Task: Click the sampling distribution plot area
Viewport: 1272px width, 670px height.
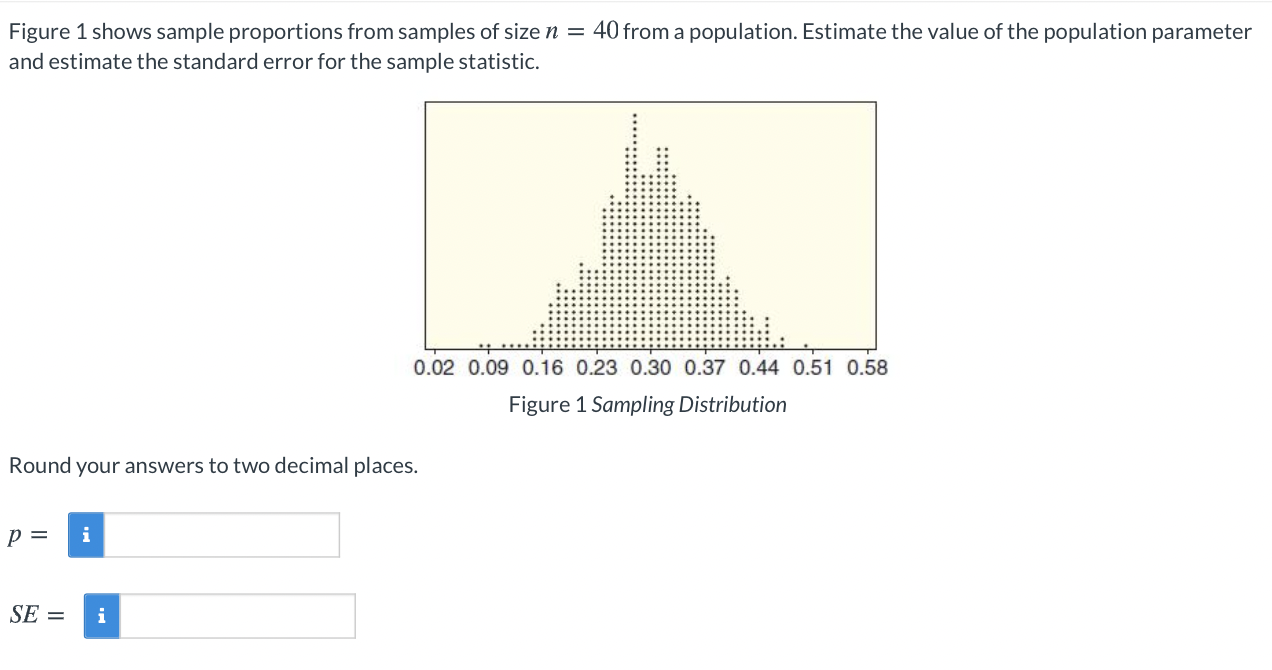Action: pyautogui.click(x=650, y=225)
